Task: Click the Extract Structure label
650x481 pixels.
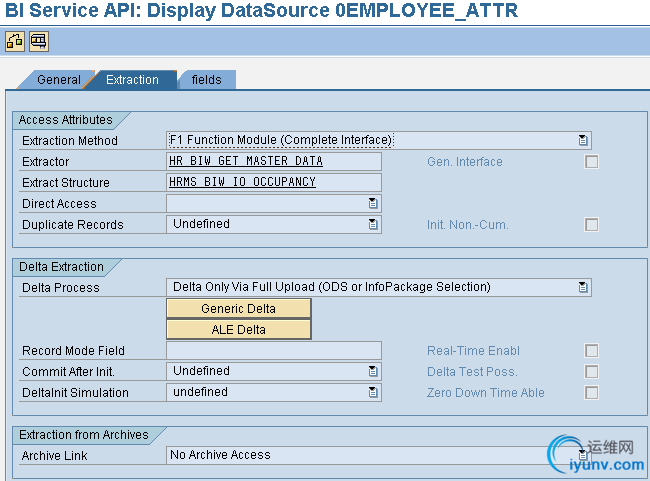Action: pos(65,182)
